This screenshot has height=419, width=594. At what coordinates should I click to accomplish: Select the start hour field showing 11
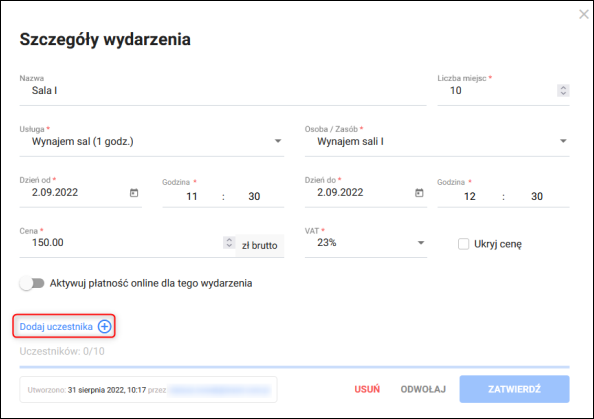point(192,196)
